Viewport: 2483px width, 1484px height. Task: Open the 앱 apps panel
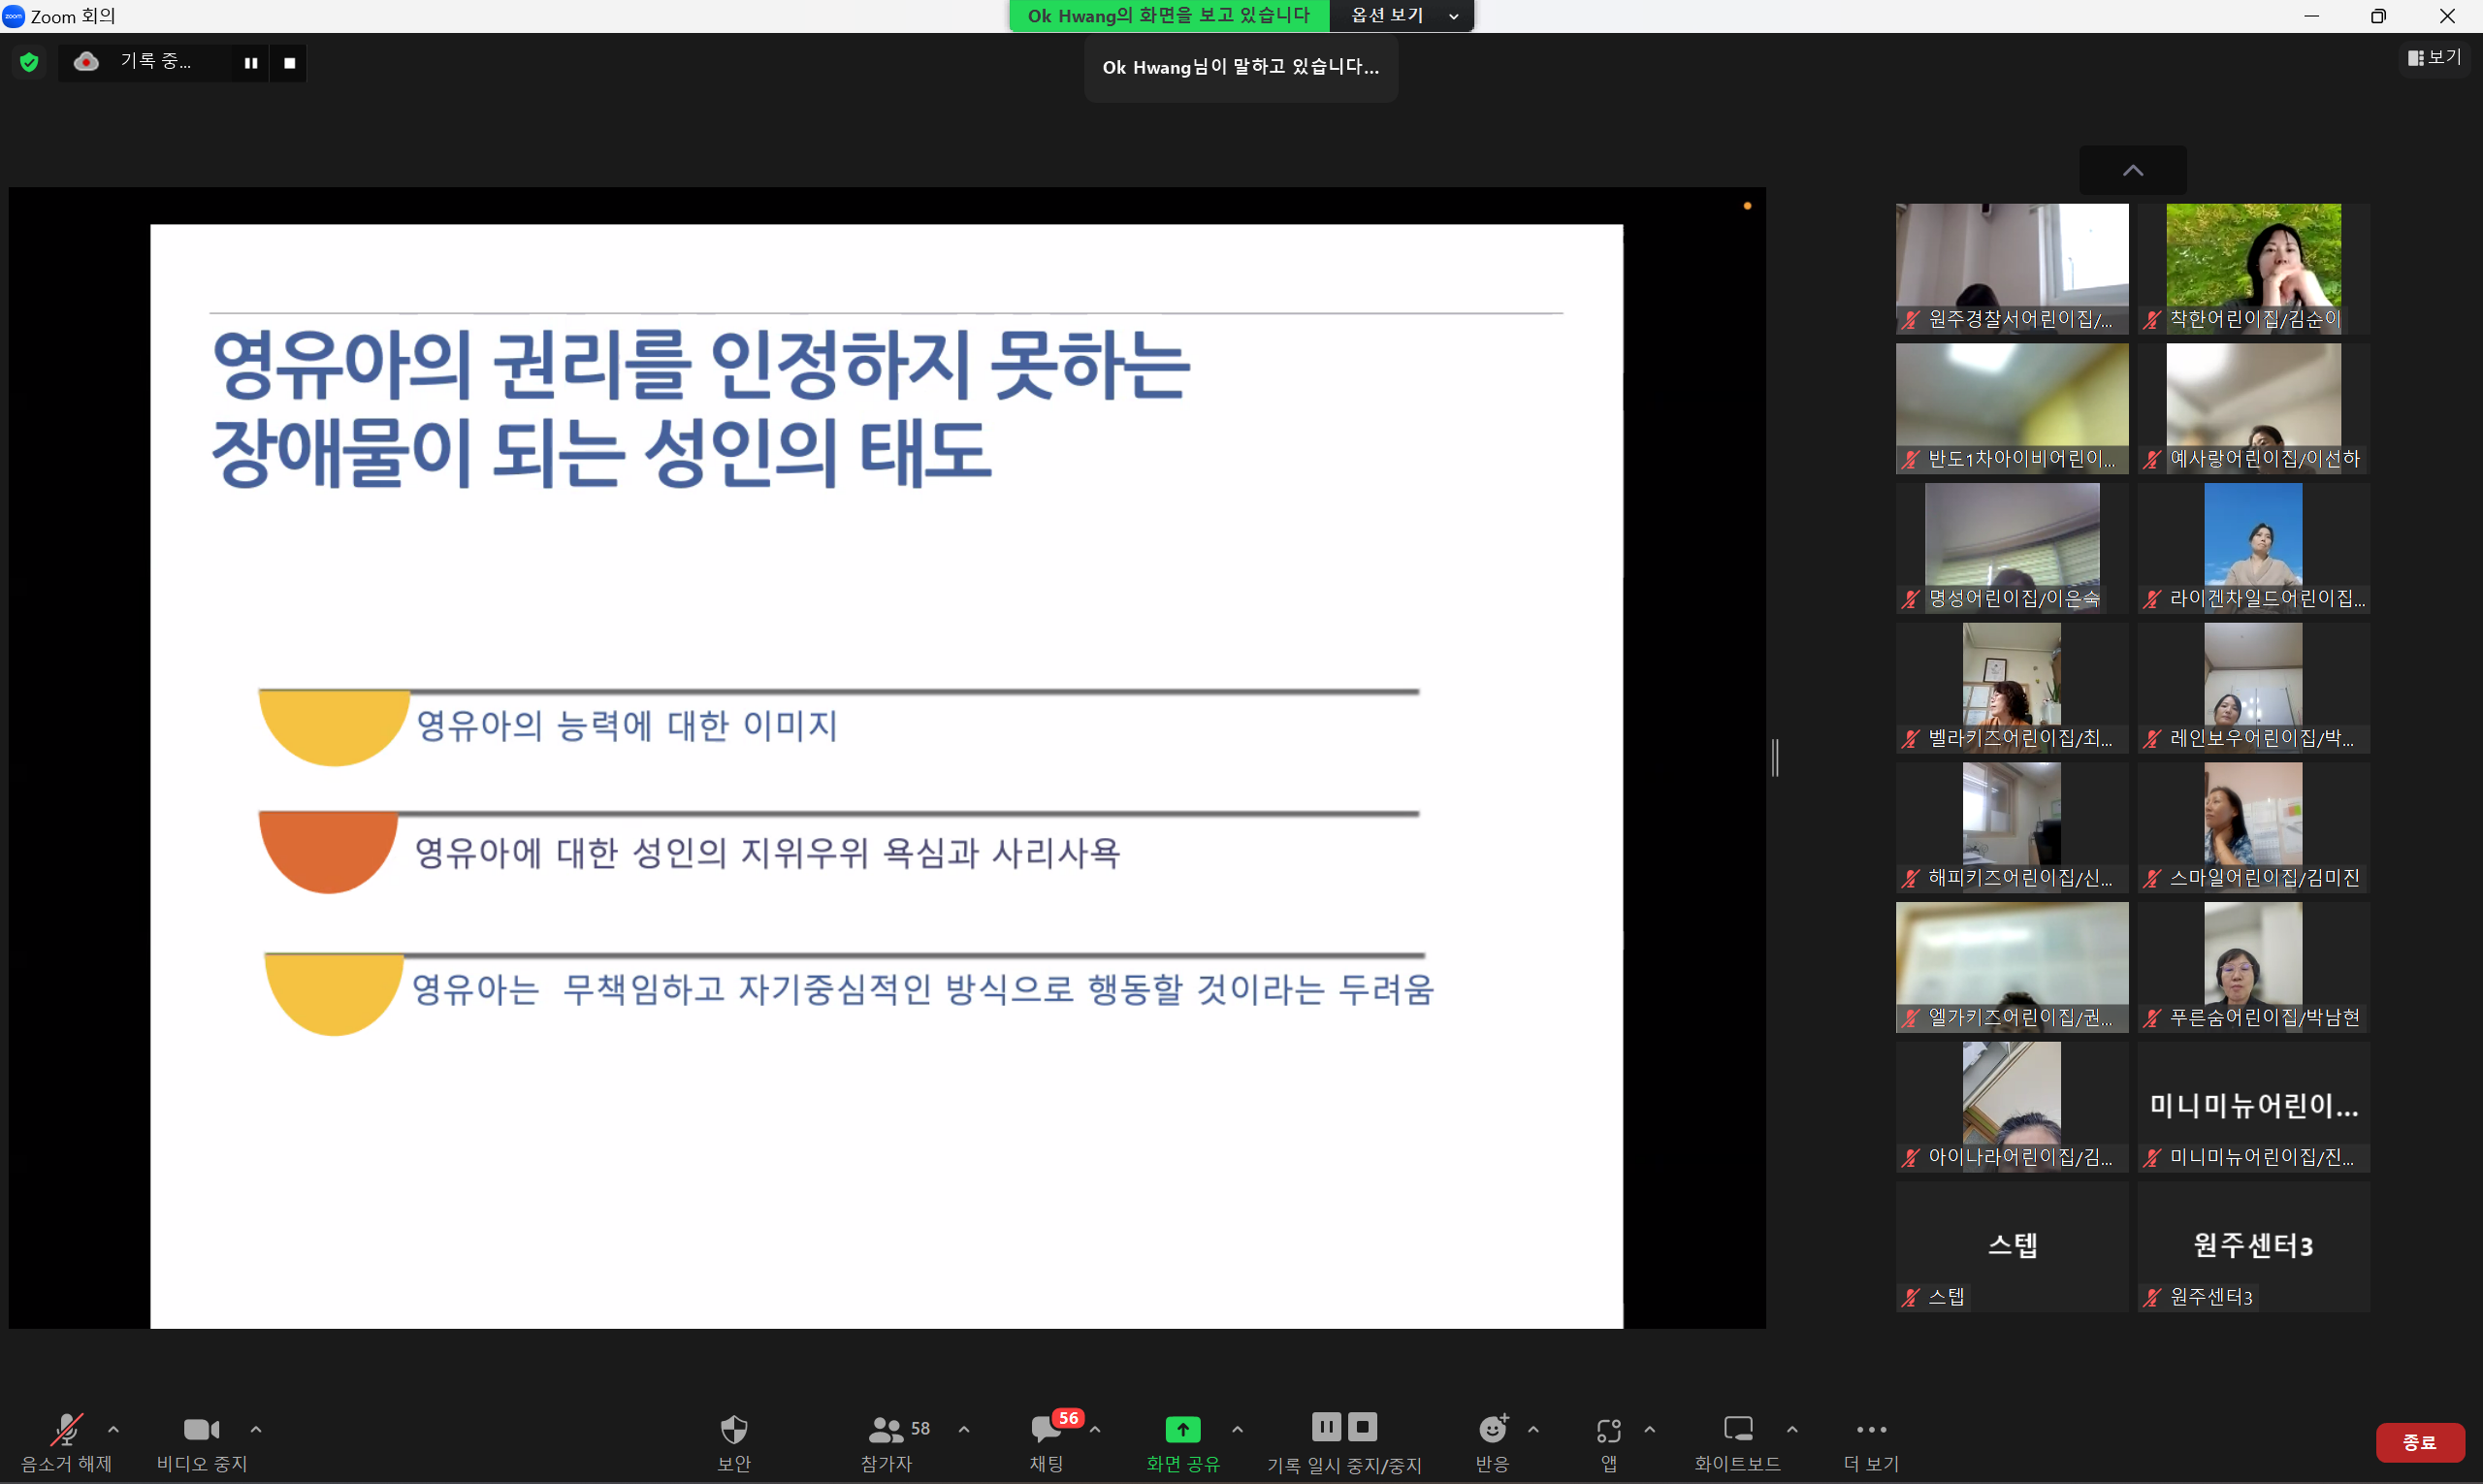coord(1609,1442)
